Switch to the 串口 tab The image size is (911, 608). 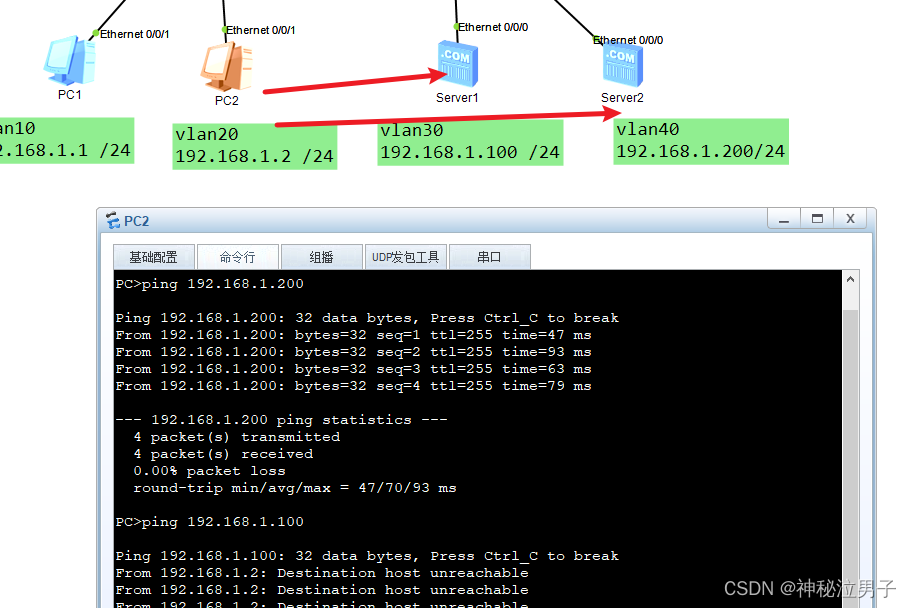(489, 257)
